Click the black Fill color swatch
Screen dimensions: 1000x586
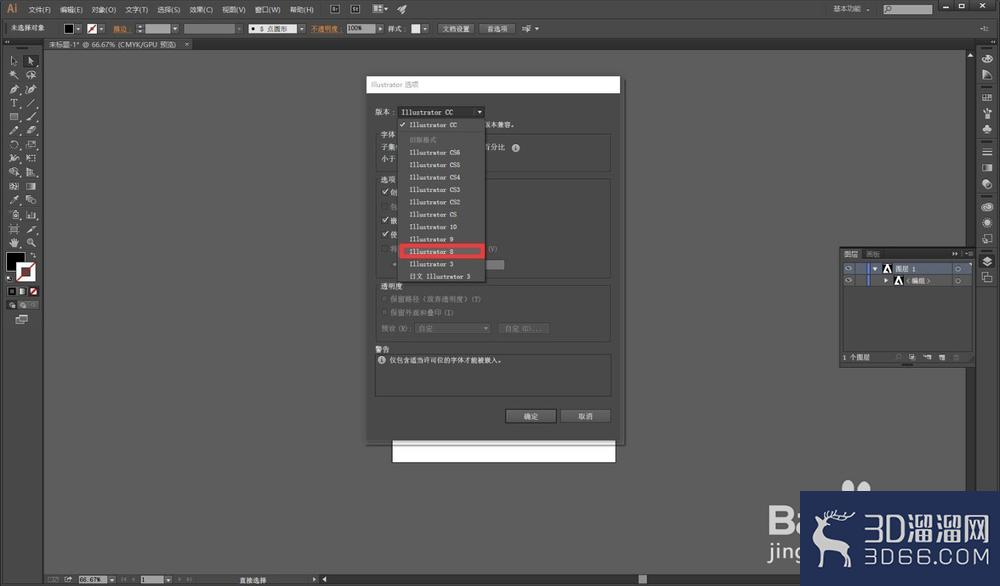click(x=15, y=262)
